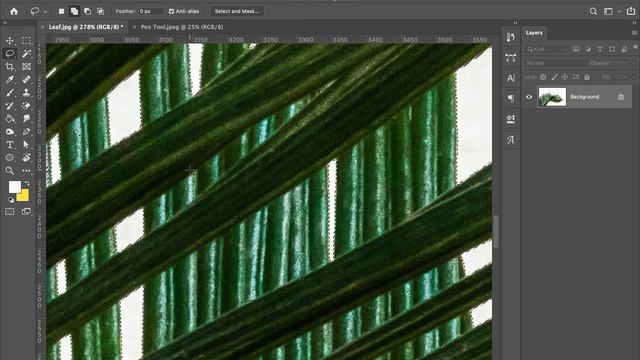Select the Rectangular Marquee tool

click(x=26, y=40)
